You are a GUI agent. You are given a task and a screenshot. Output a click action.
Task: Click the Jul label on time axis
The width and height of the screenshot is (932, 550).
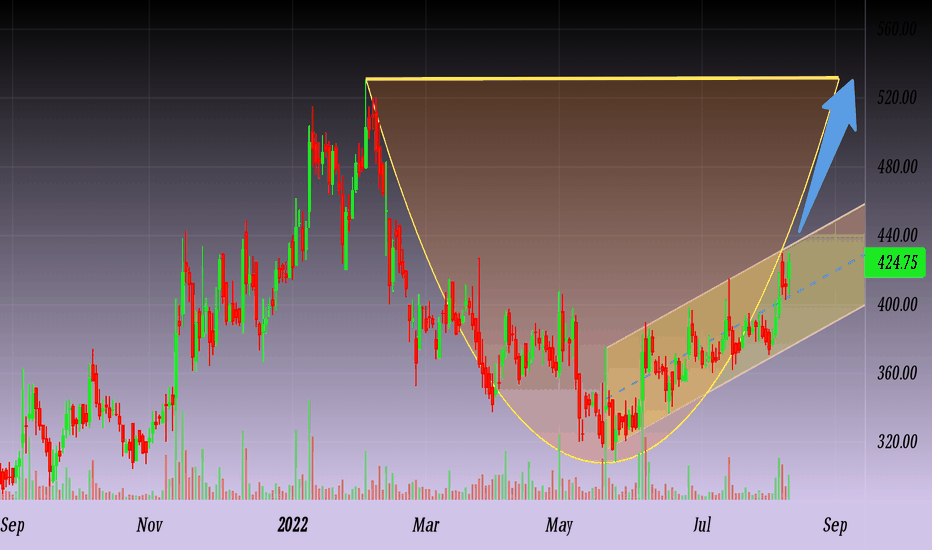click(x=702, y=524)
